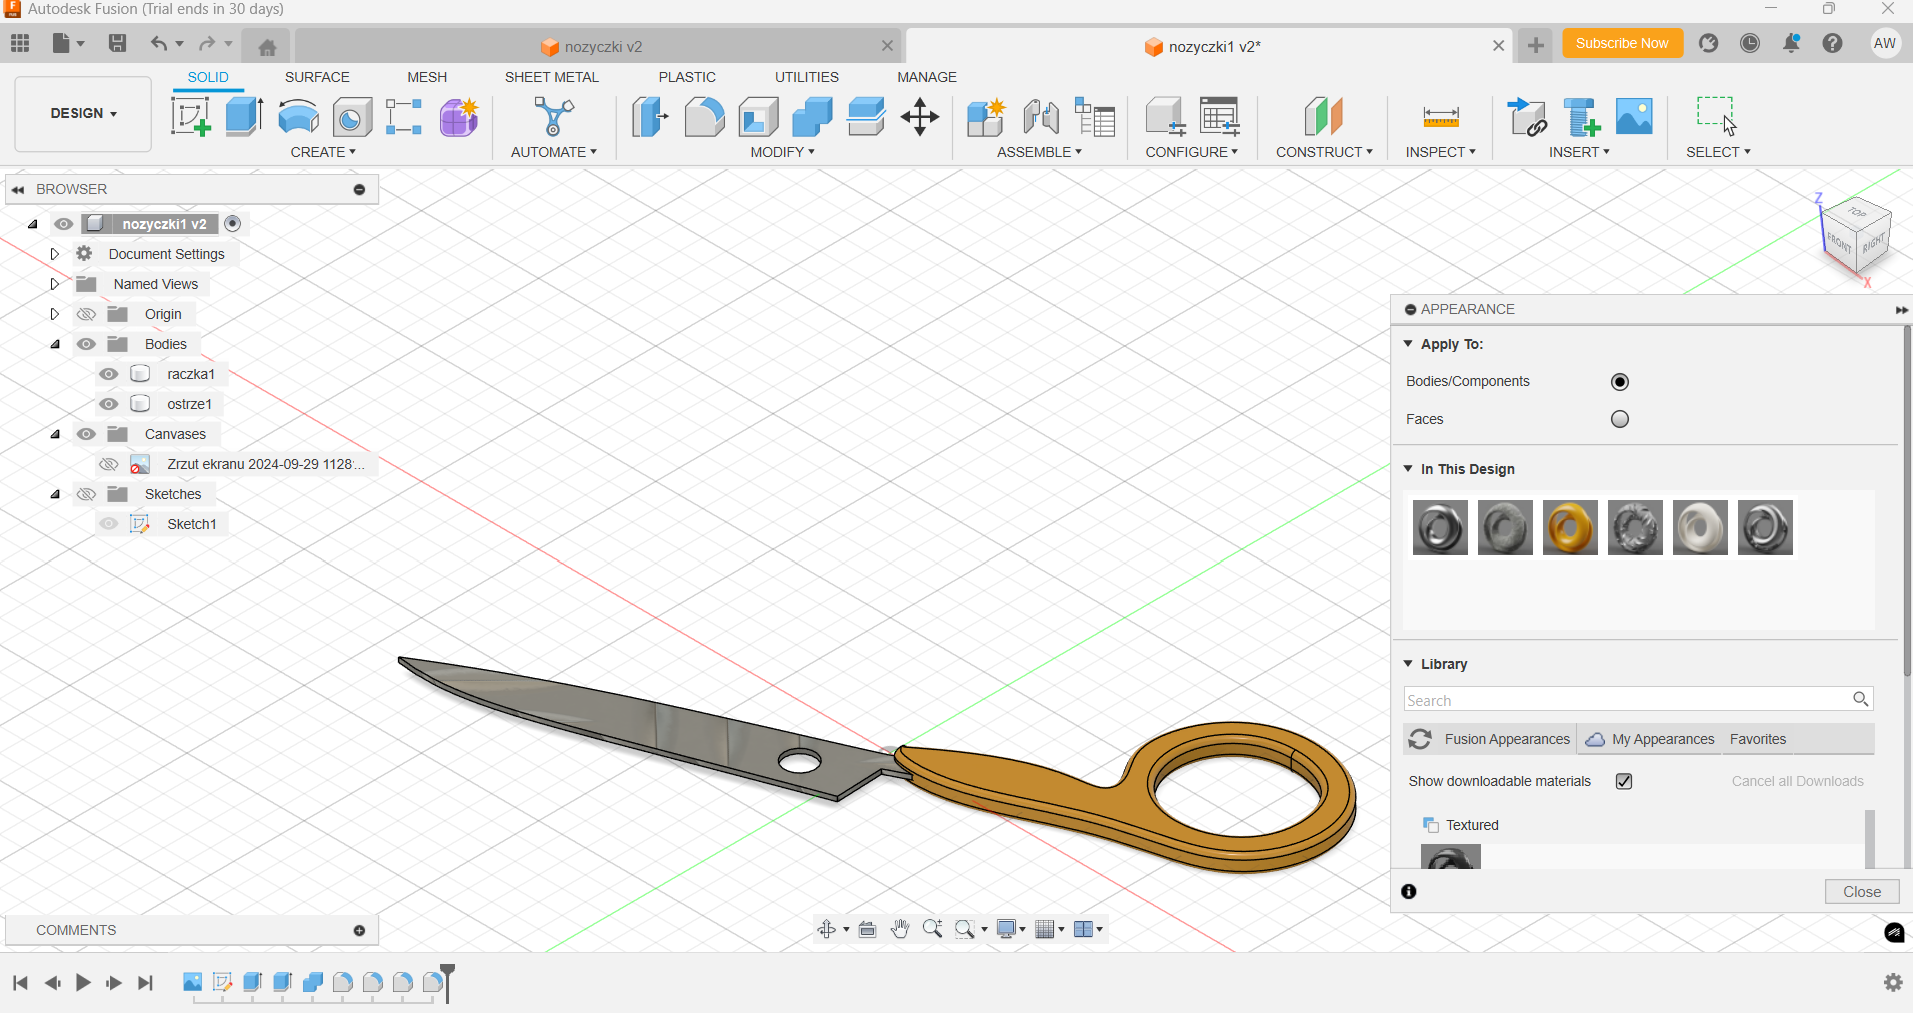This screenshot has width=1913, height=1013.
Task: Select the Fillet tool
Action: click(704, 117)
